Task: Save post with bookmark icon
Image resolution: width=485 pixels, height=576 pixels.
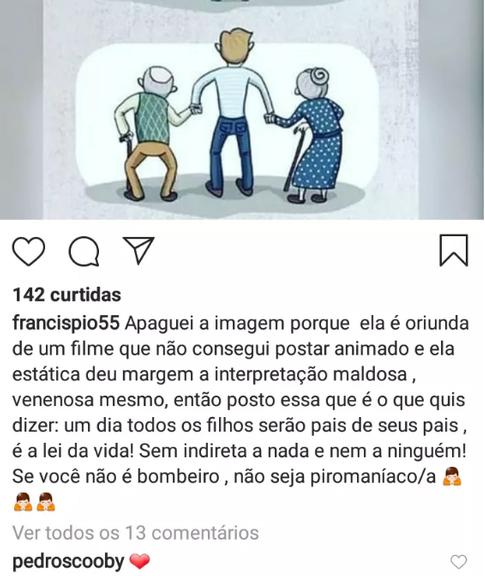Action: (x=454, y=250)
